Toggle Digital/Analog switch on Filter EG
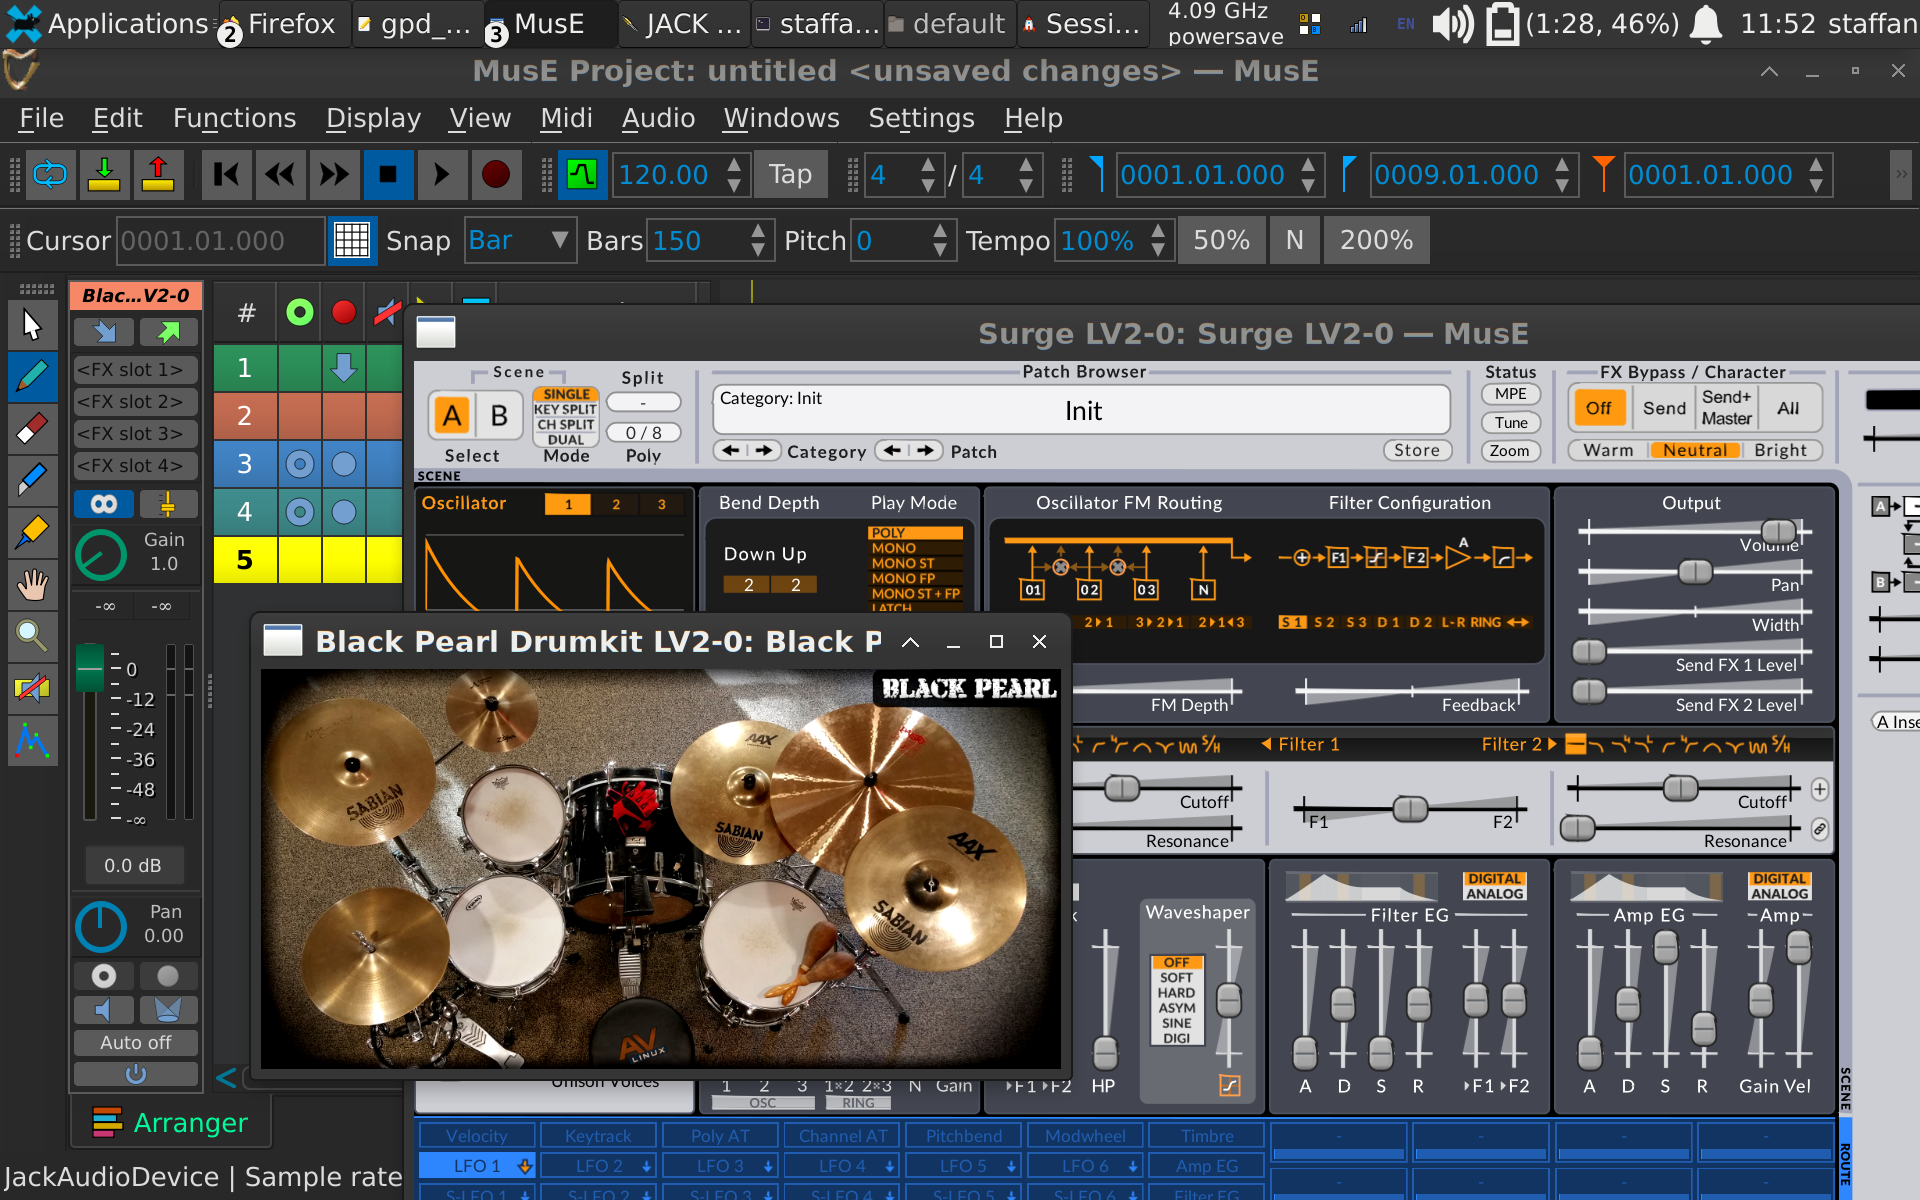 point(1494,886)
